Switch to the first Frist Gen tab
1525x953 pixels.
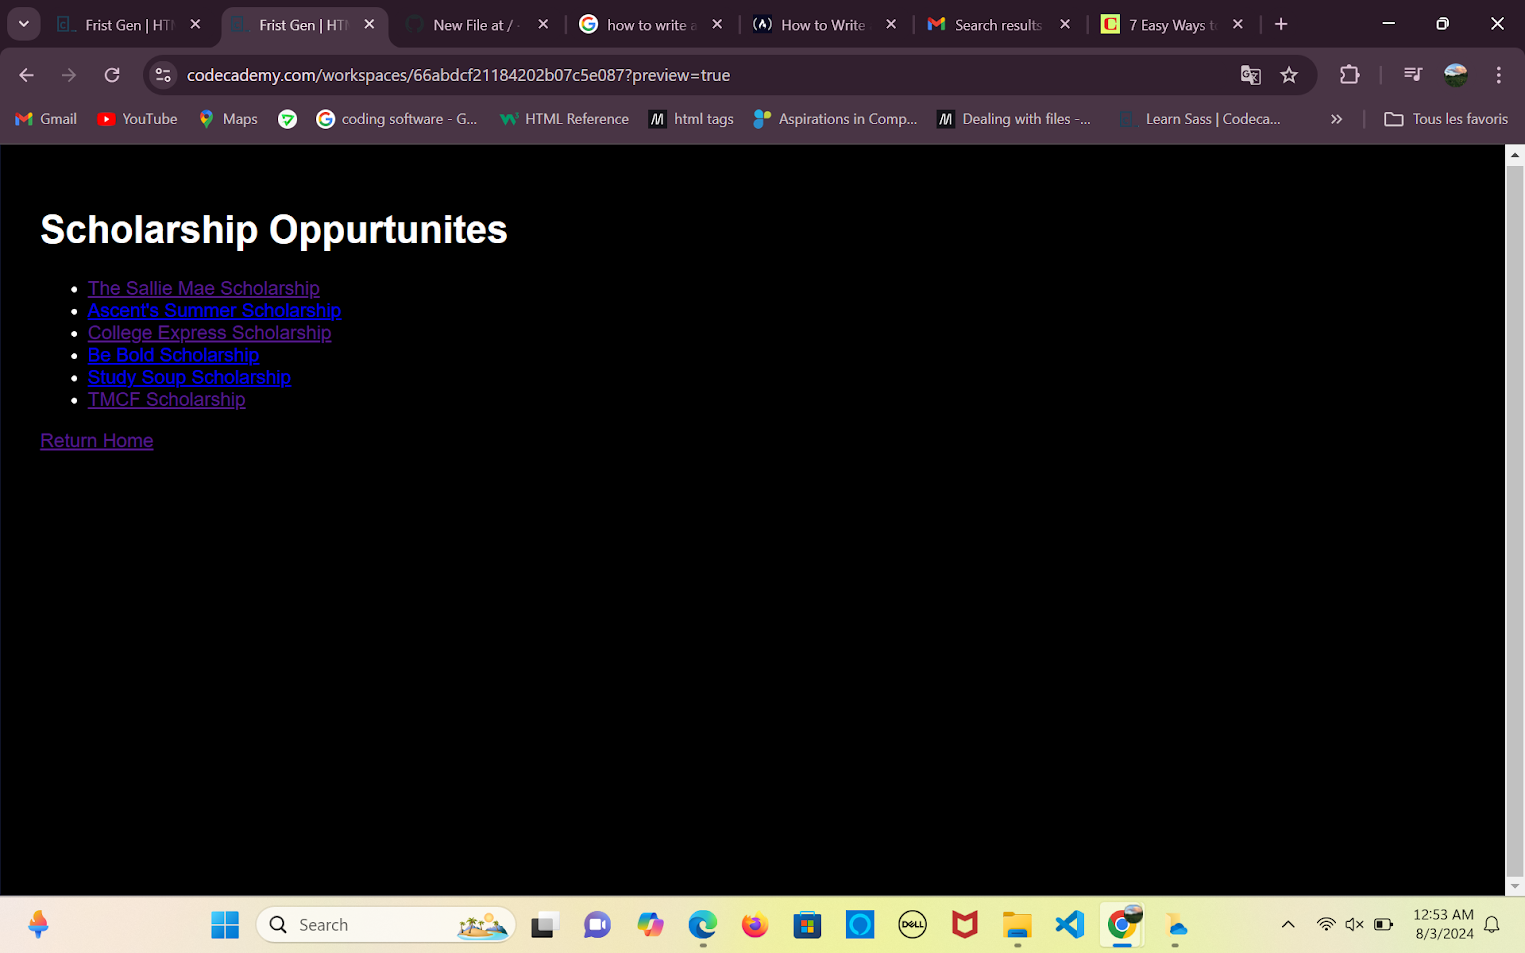(x=130, y=25)
